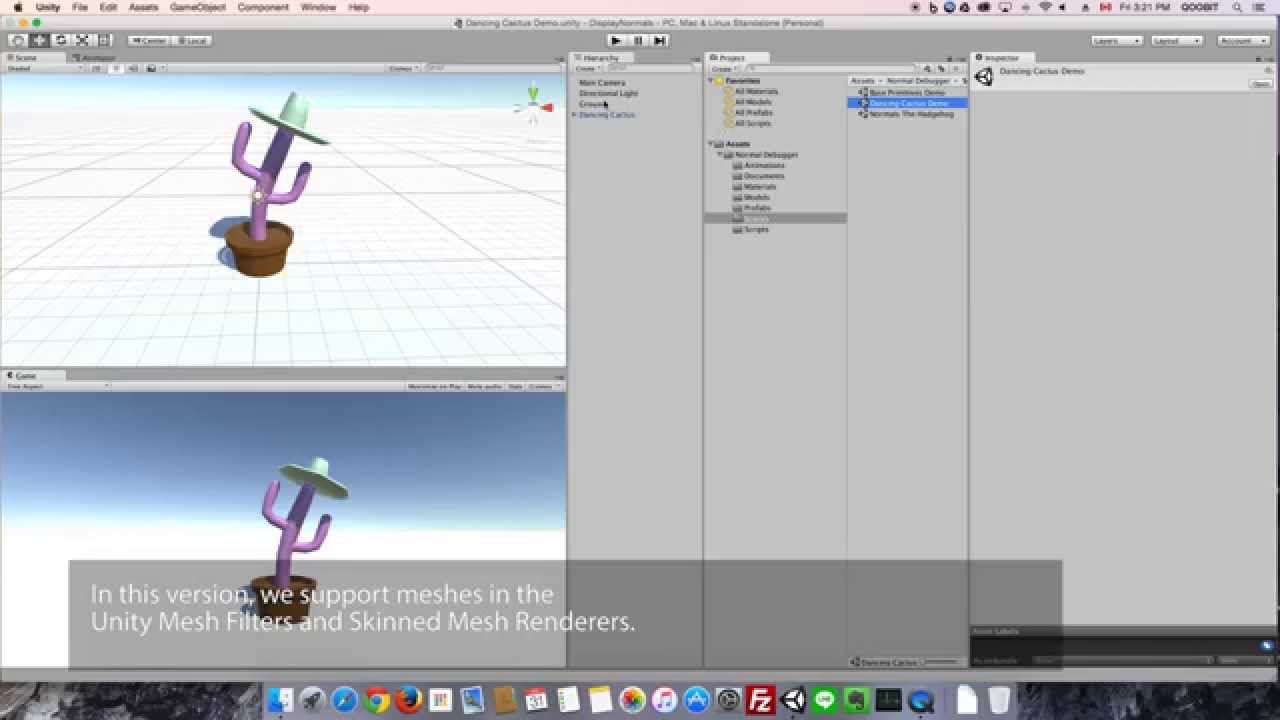Viewport: 1280px width, 720px height.
Task: Toggle 2D view in Scene toolbar
Action: point(97,68)
